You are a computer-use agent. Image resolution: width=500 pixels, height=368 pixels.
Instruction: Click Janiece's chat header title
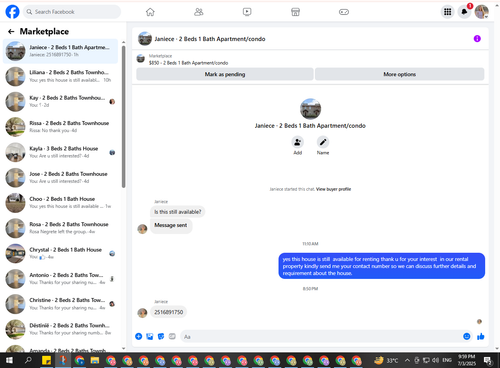point(210,39)
